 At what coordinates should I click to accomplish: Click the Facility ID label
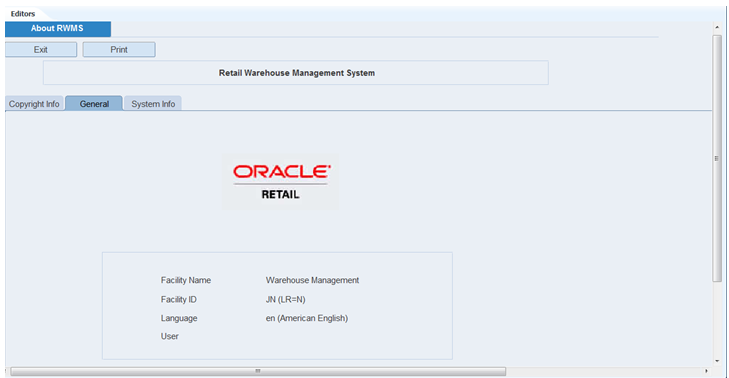(x=179, y=299)
